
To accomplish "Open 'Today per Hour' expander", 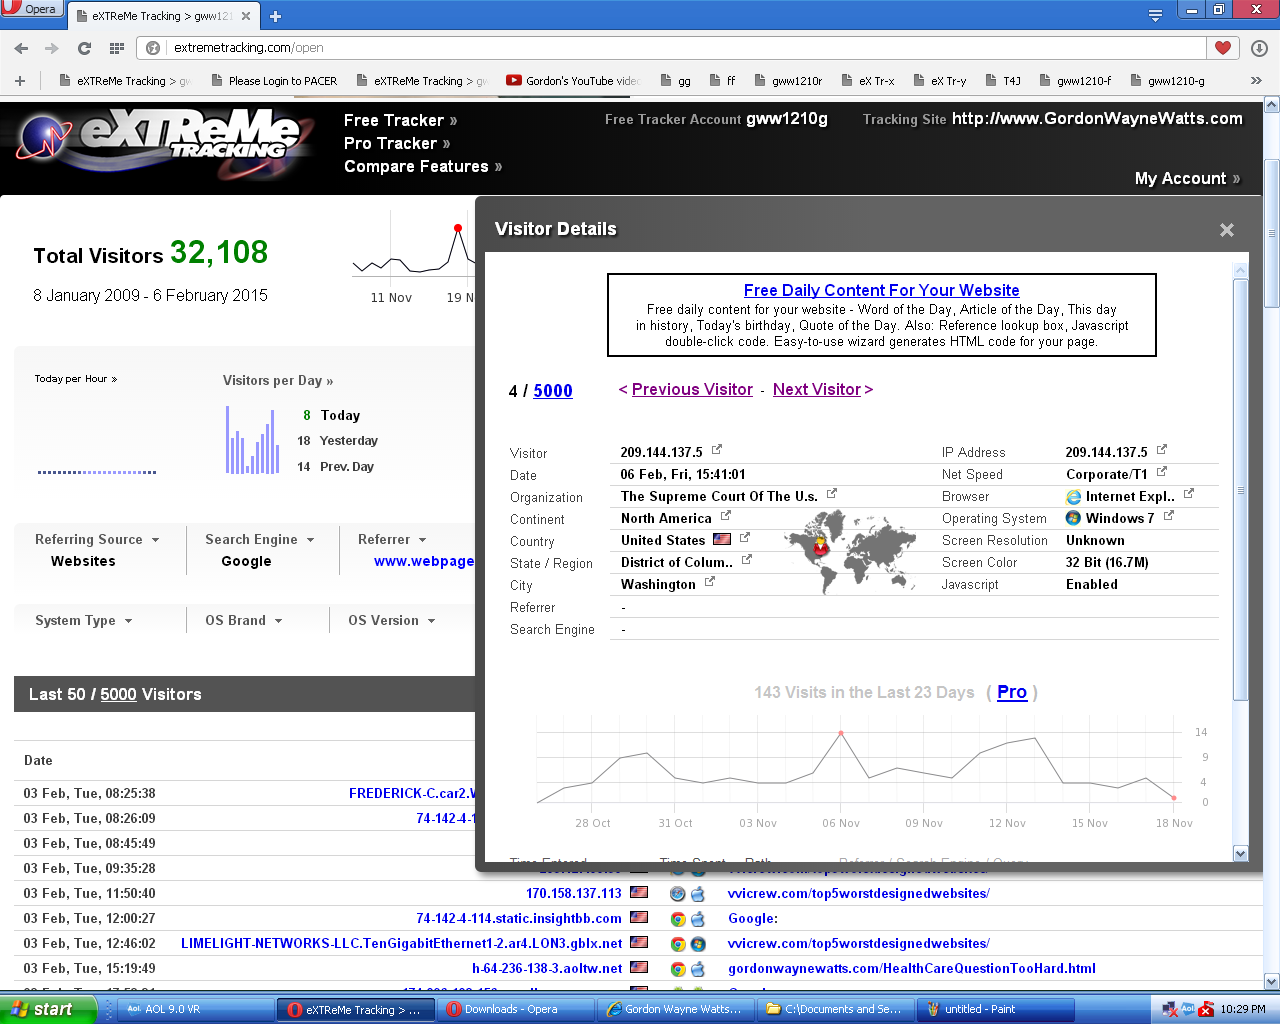I will (76, 379).
